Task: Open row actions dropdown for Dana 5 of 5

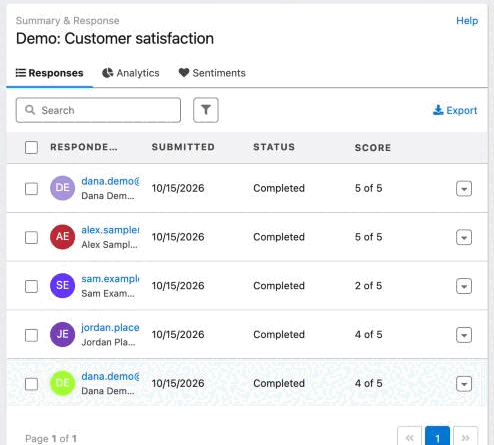Action: 464,189
